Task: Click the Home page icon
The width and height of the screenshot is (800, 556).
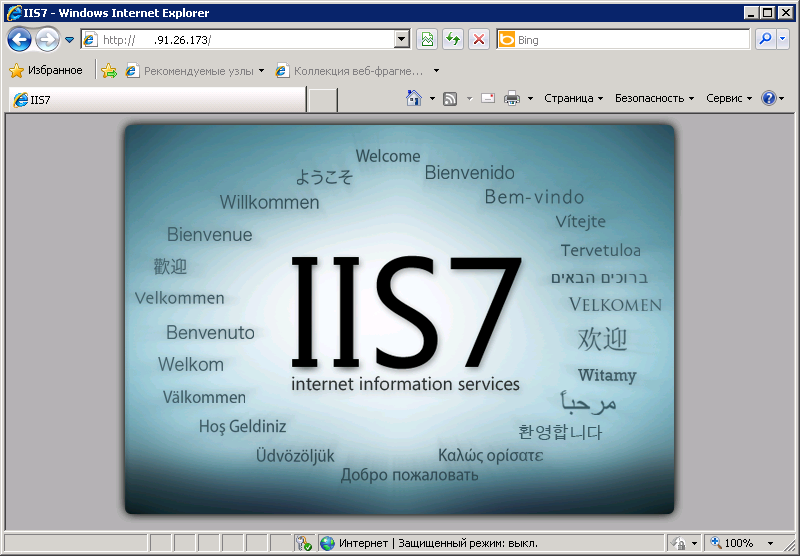Action: pyautogui.click(x=414, y=98)
